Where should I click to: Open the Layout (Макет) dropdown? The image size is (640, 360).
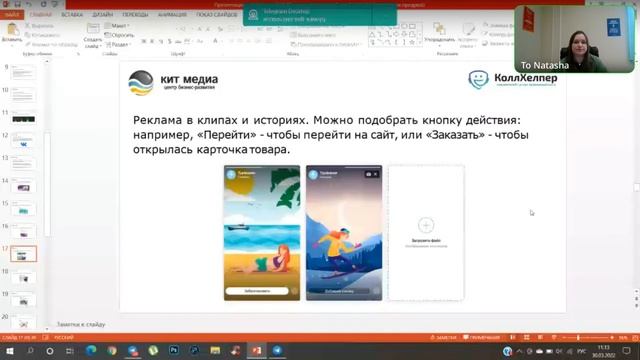[117, 26]
